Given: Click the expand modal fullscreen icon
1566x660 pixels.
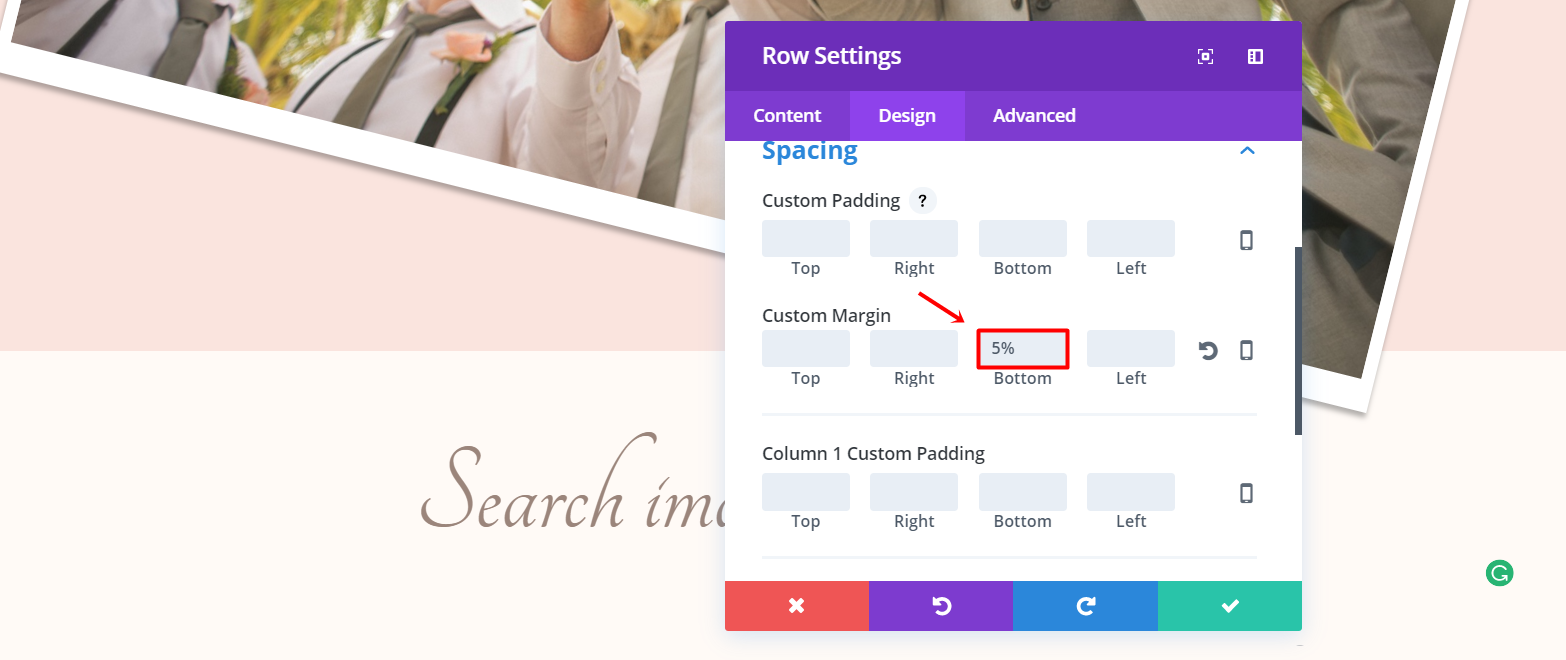Looking at the screenshot, I should (x=1205, y=57).
